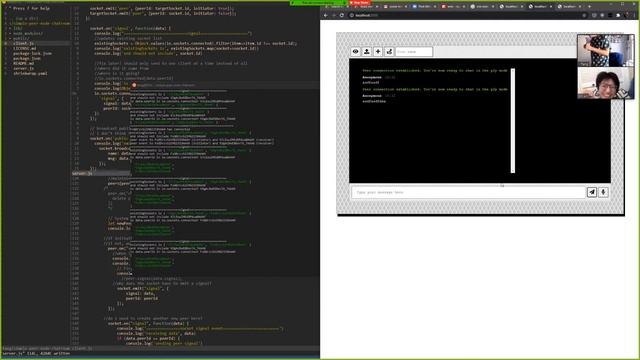Viewport: 640px width, 360px height.
Task: Click the red Stop Share button
Action: (360, 2)
